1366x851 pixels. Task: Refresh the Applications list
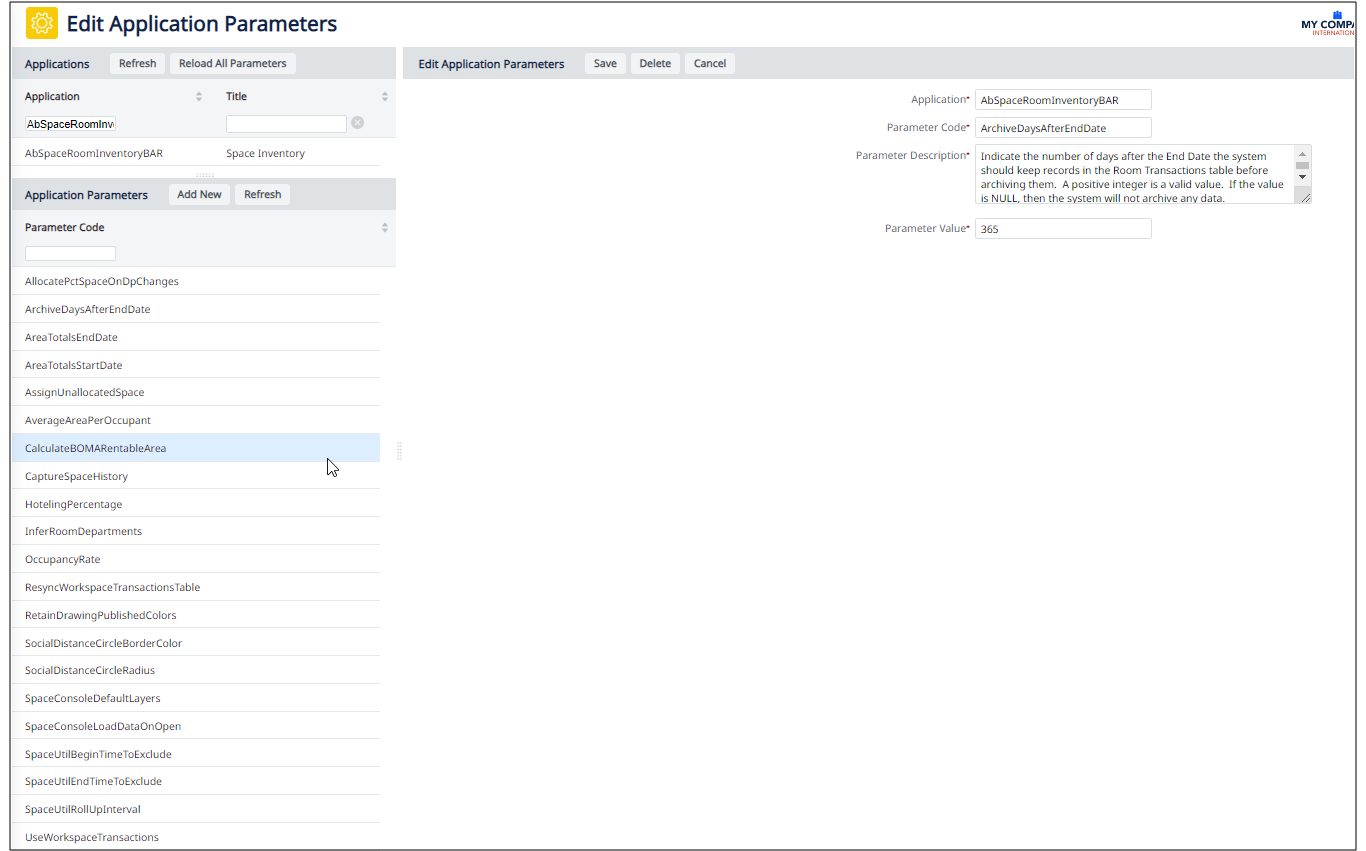click(x=137, y=64)
